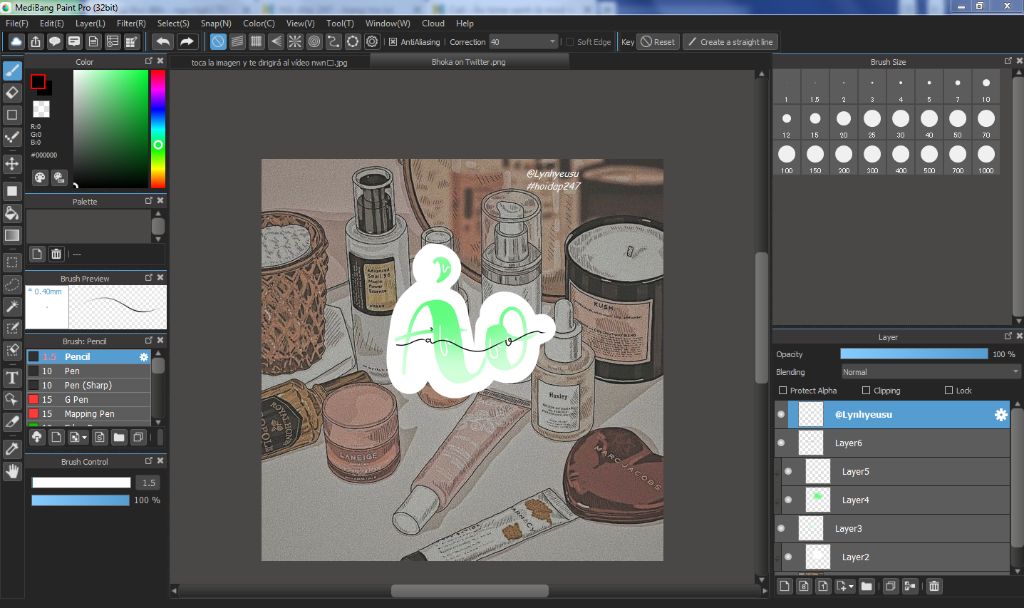Open settings gear for the Pencil brush
The width and height of the screenshot is (1024, 608).
click(x=144, y=357)
